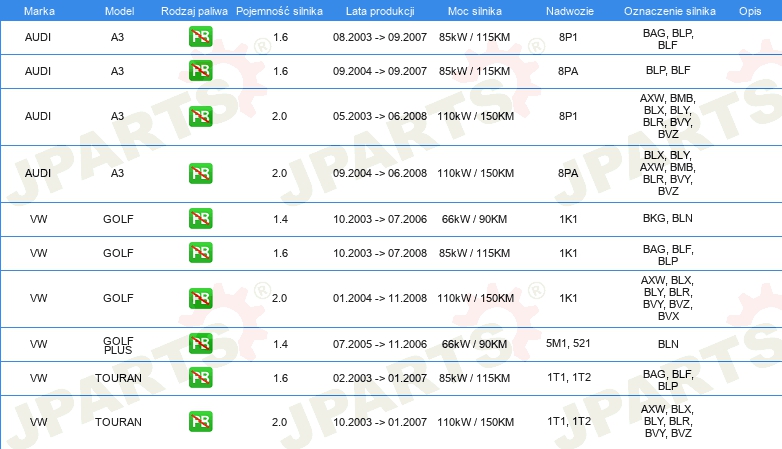The width and height of the screenshot is (782, 449).
Task: Click the petrol fuel icon in the Audi A3 2.0 8PA row
Action: click(x=200, y=173)
